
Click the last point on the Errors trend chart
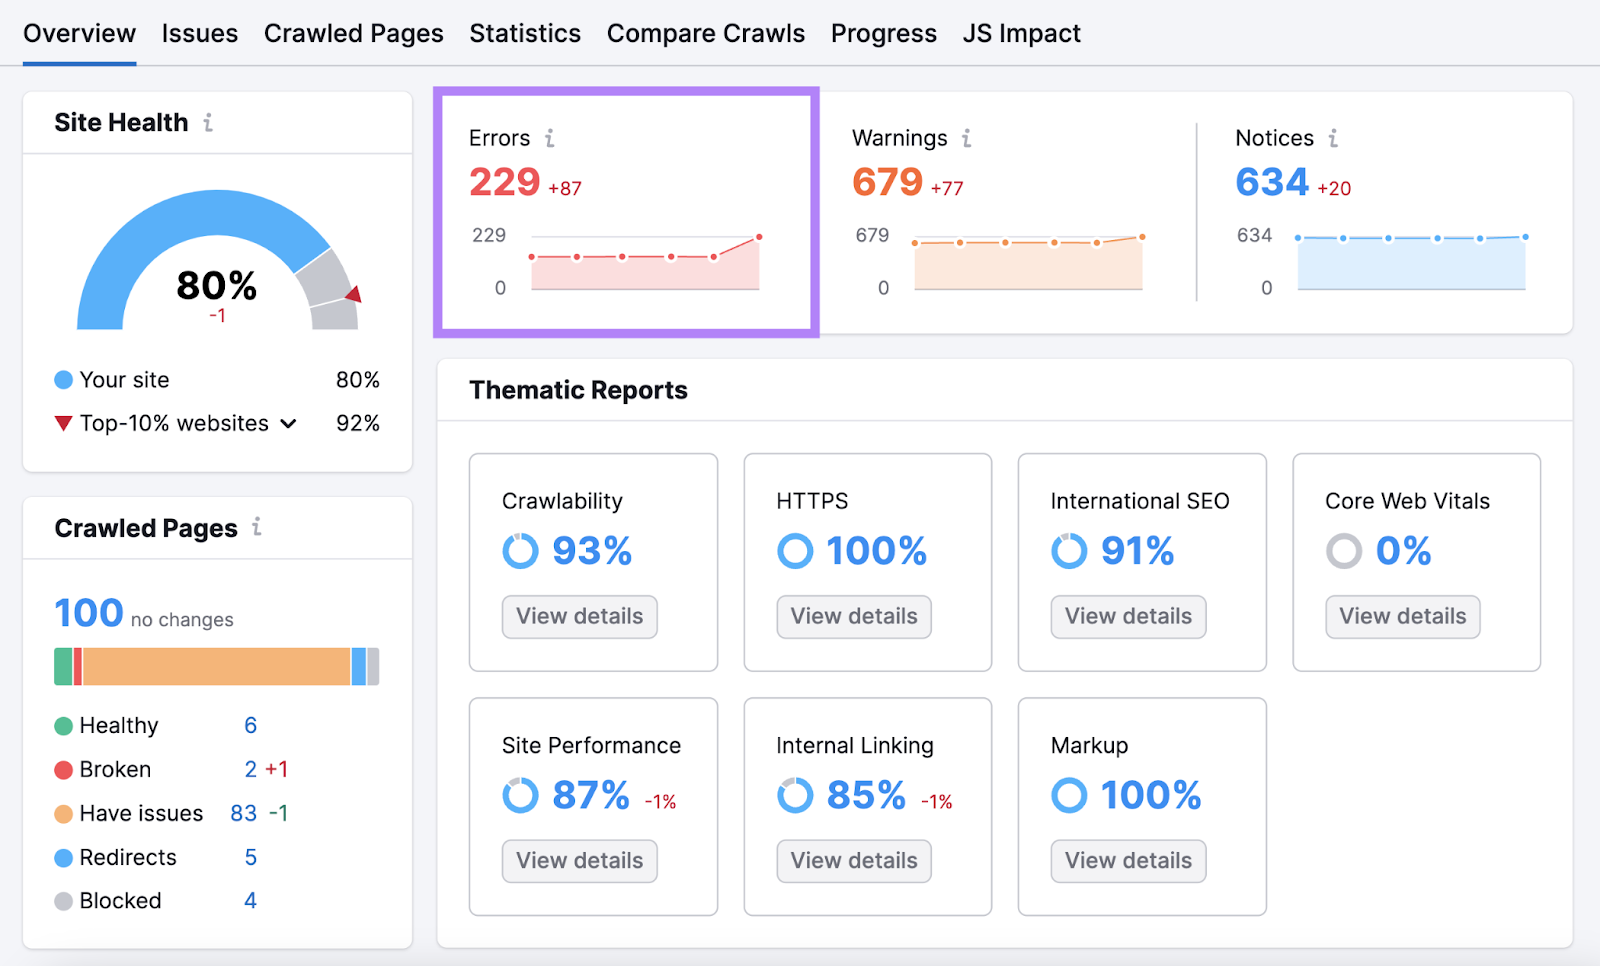click(x=758, y=236)
